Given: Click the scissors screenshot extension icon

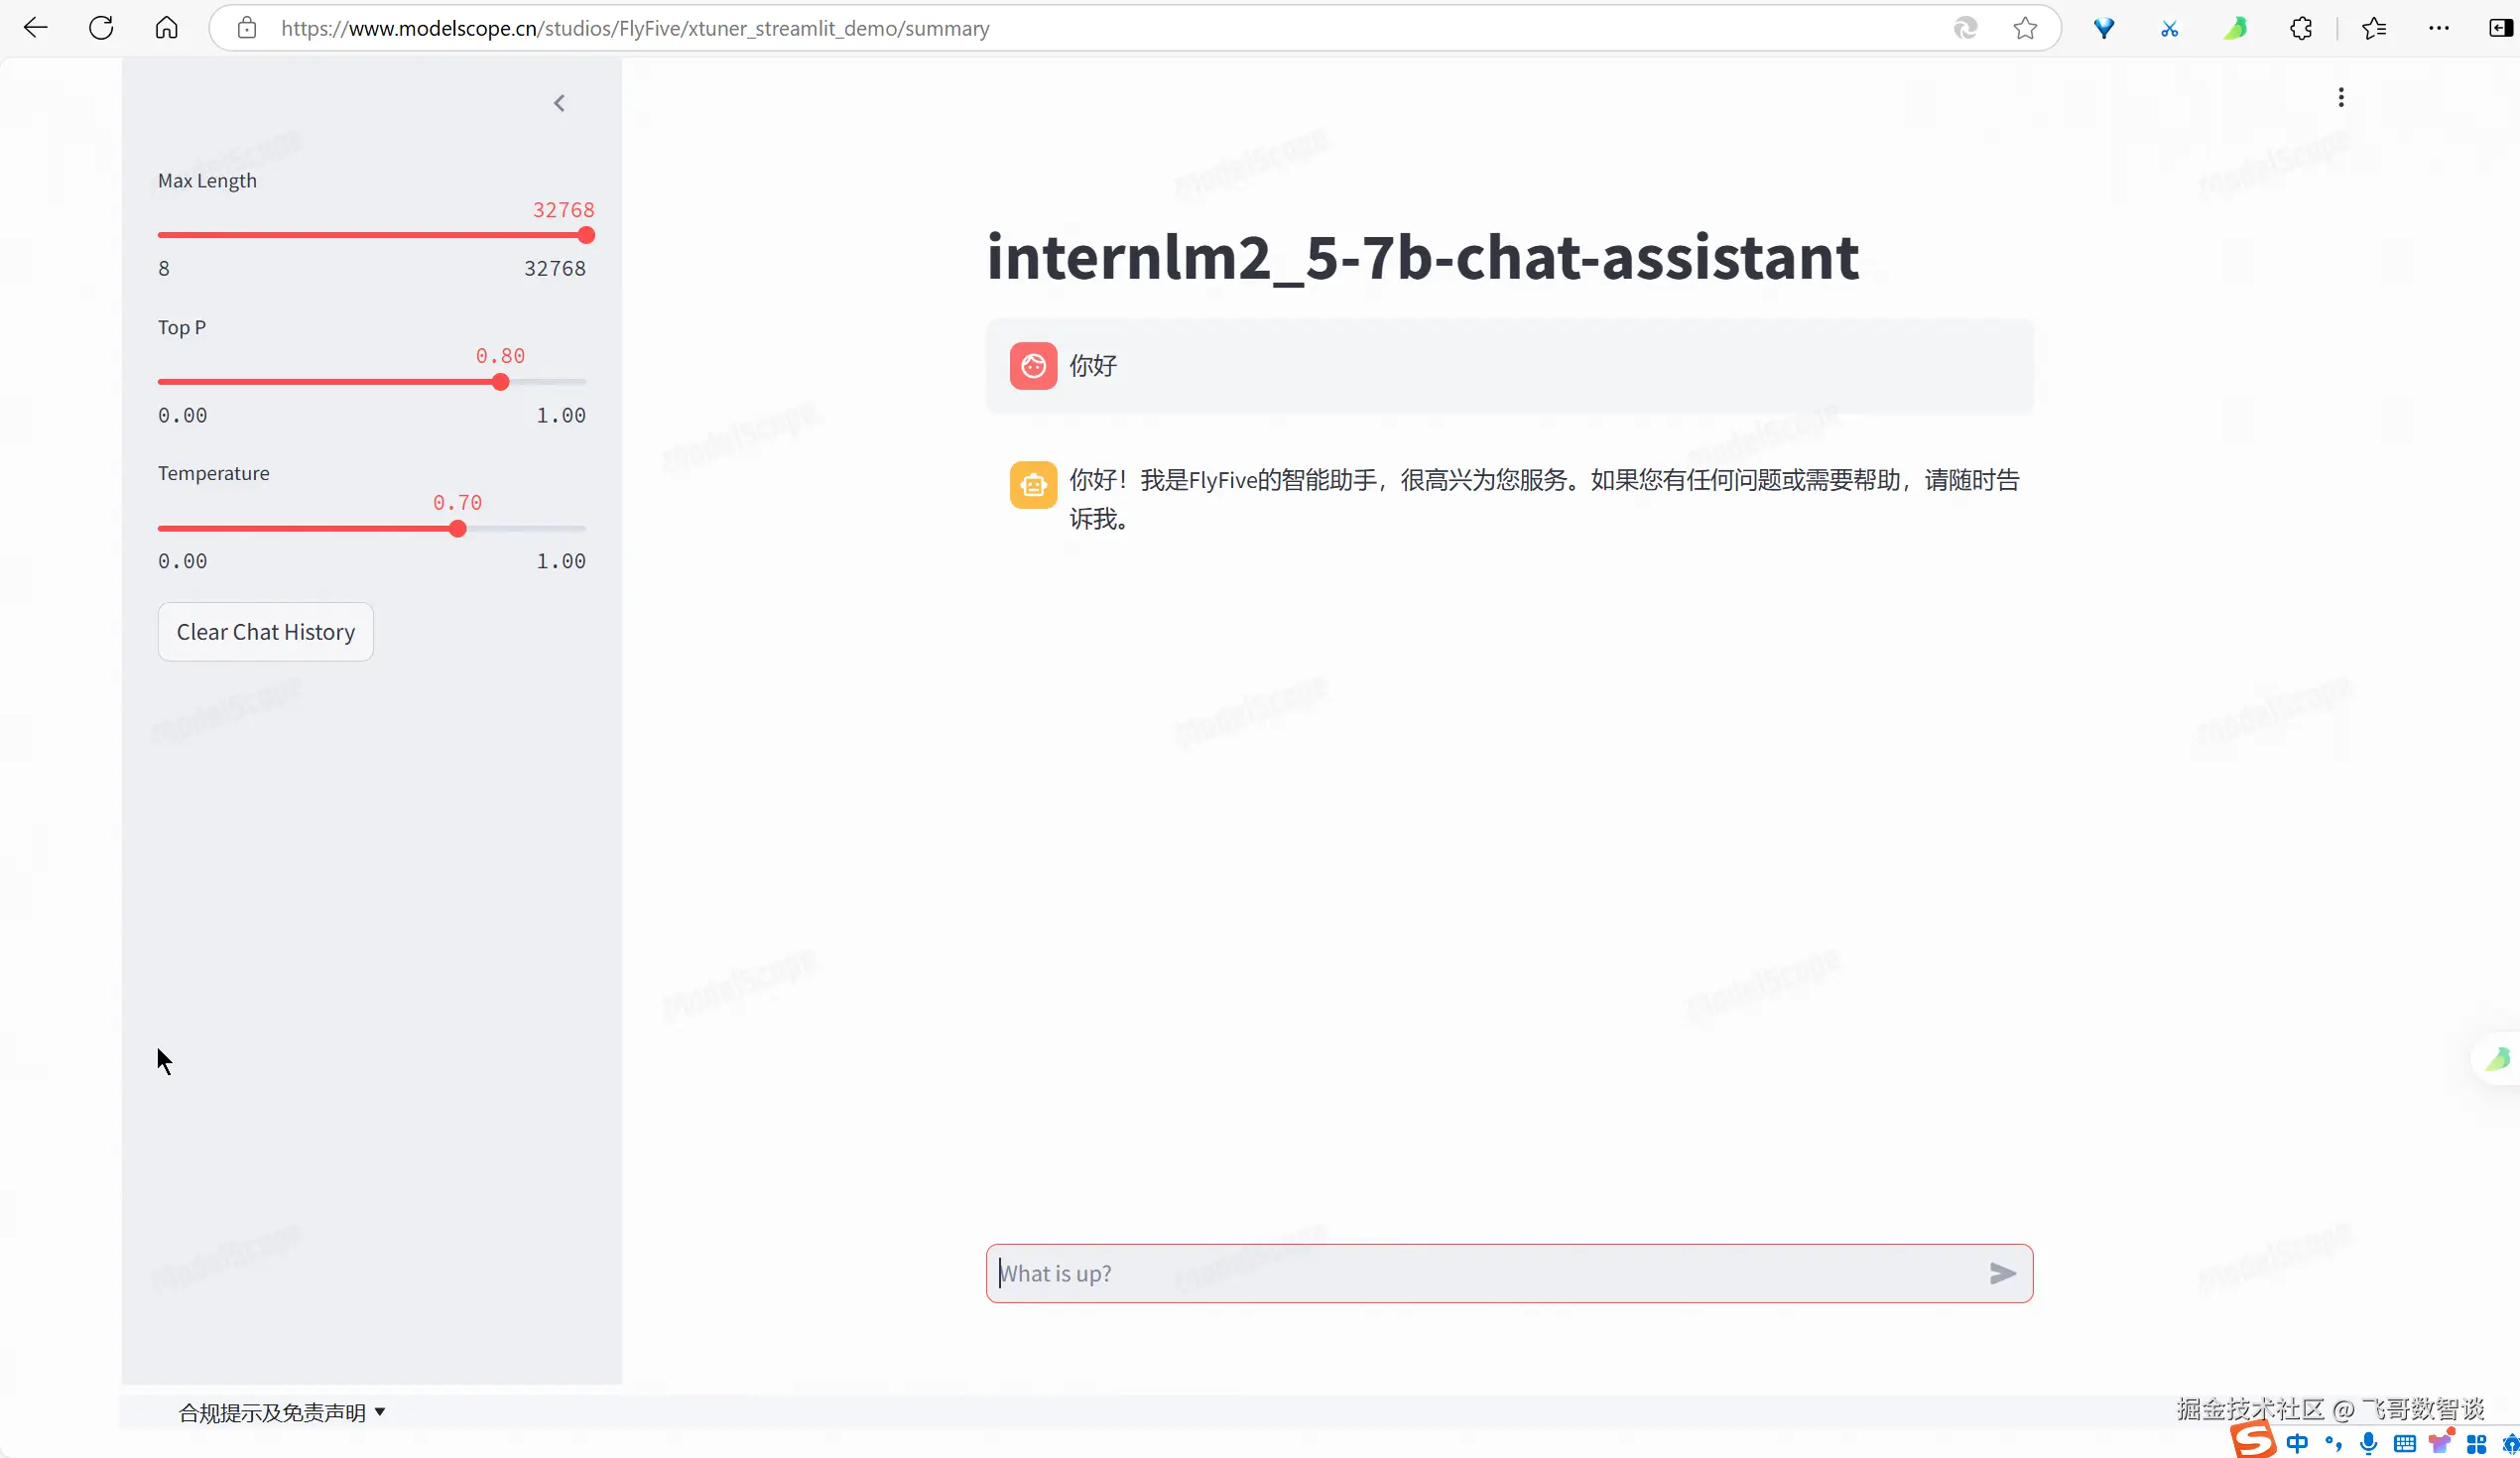Looking at the screenshot, I should [2169, 28].
